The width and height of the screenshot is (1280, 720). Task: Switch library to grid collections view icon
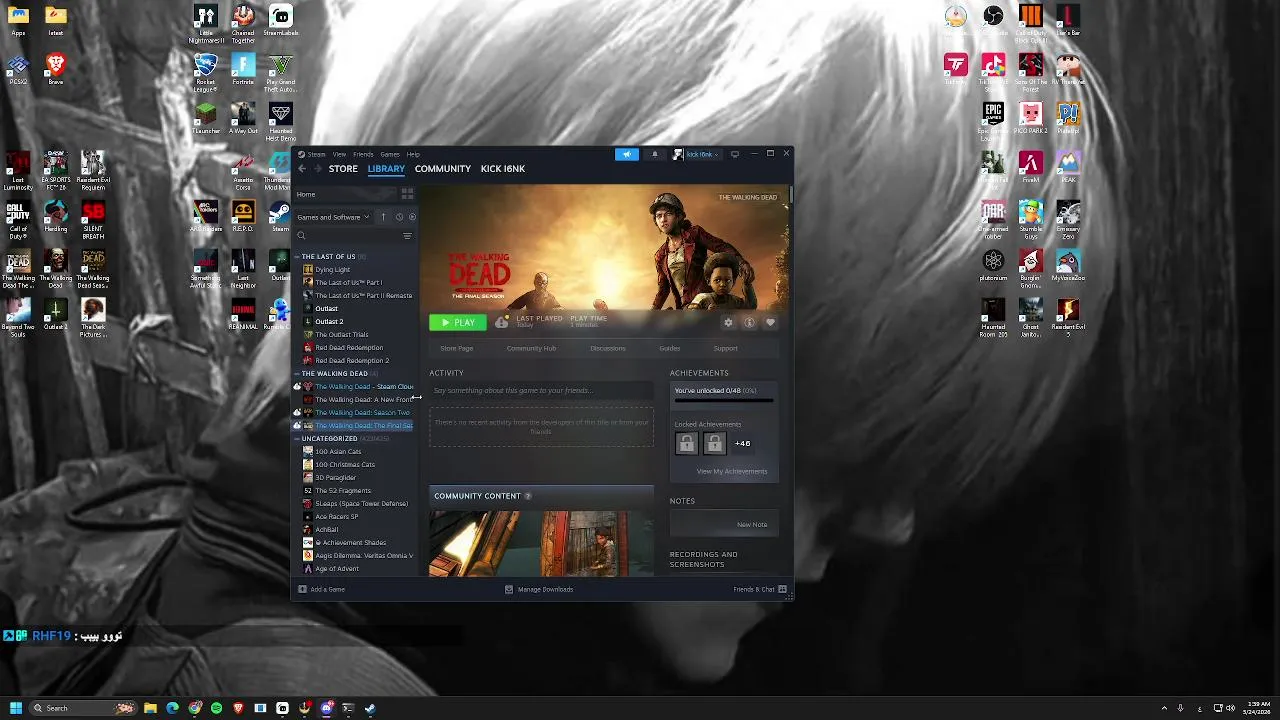pyautogui.click(x=407, y=194)
